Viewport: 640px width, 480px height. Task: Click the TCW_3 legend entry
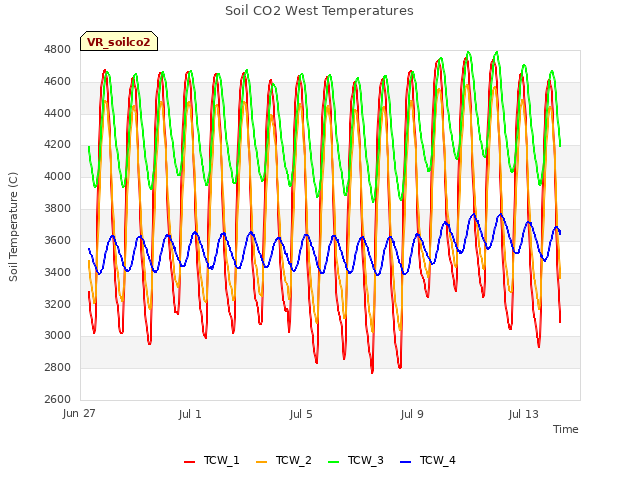coord(356,460)
